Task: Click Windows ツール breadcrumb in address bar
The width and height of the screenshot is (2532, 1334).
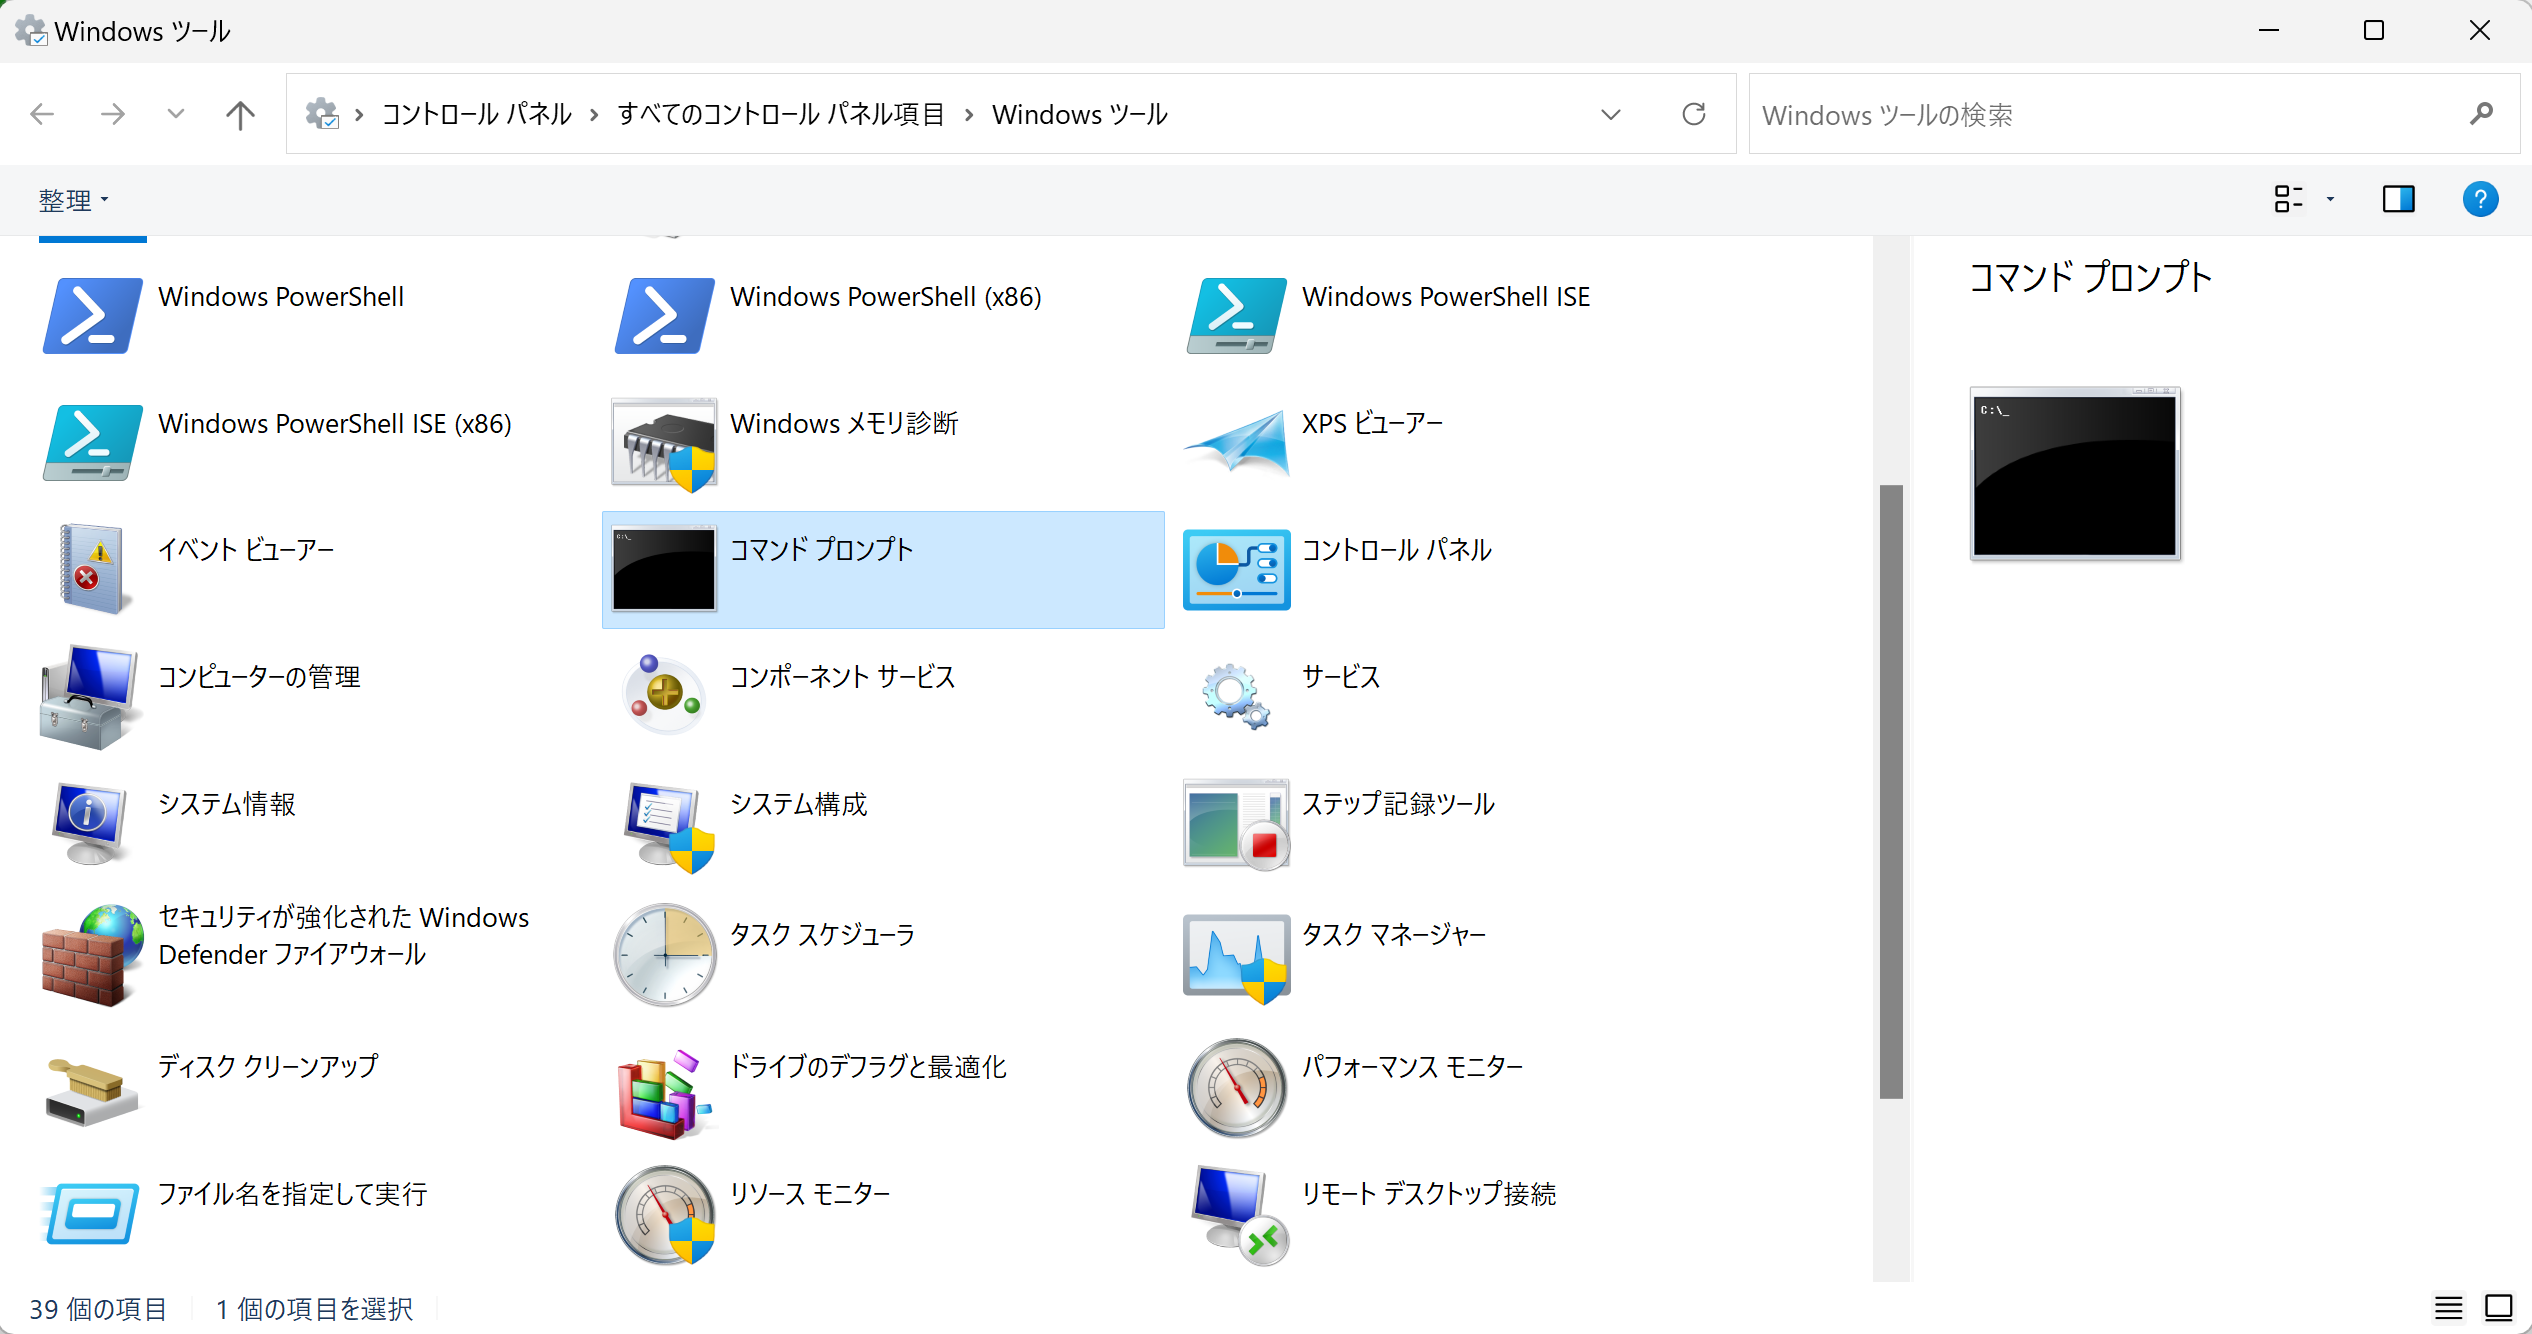Action: 1079,114
